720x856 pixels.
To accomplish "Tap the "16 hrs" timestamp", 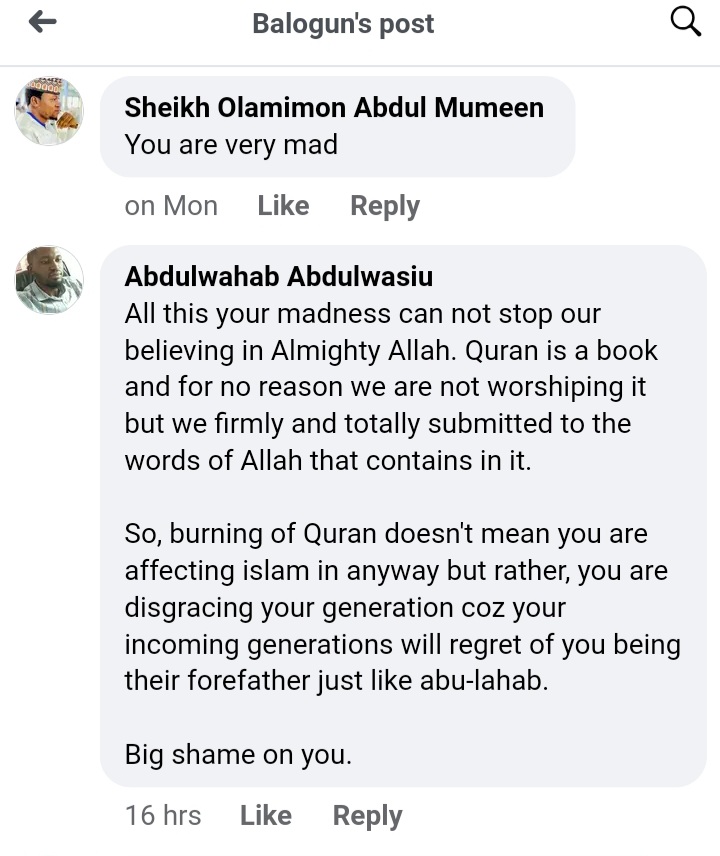I will 163,816.
